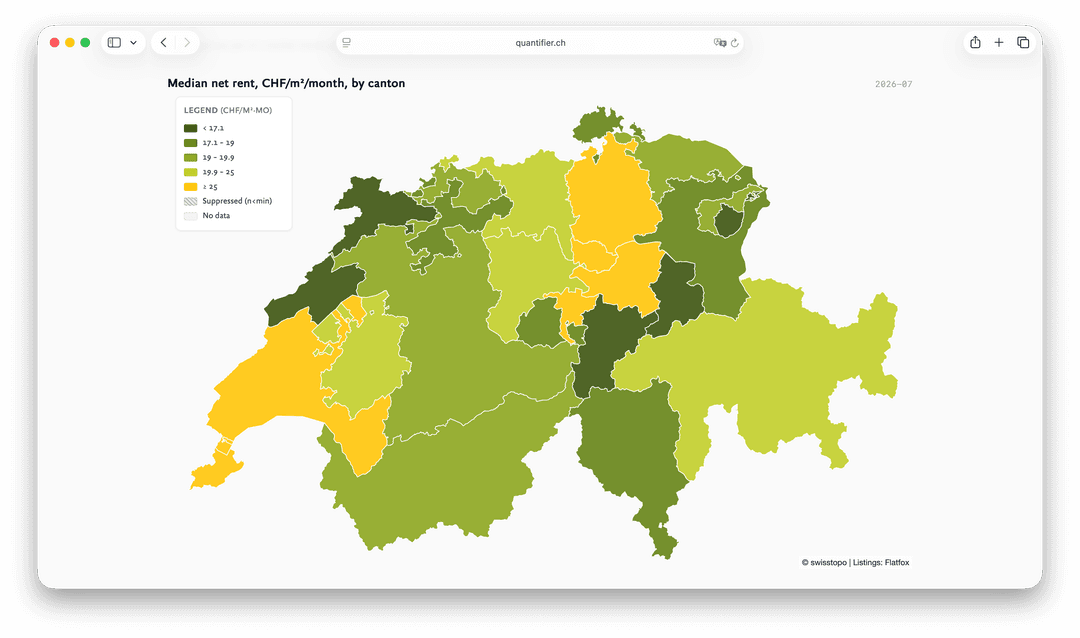Open the tab group dropdown chevron

134,43
